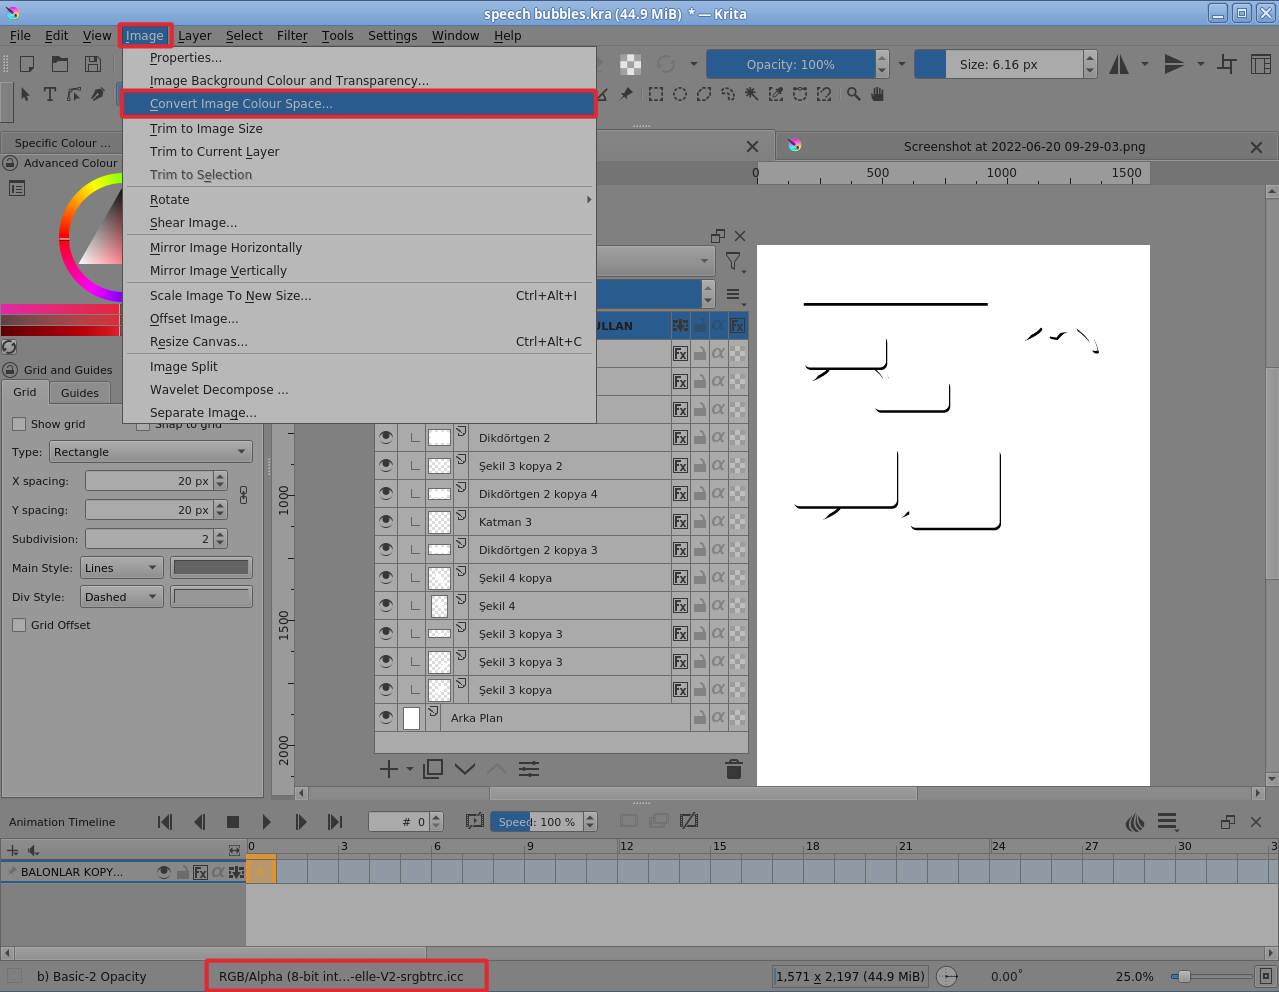Click the X spacing input field
This screenshot has width=1279, height=992.
(x=150, y=481)
